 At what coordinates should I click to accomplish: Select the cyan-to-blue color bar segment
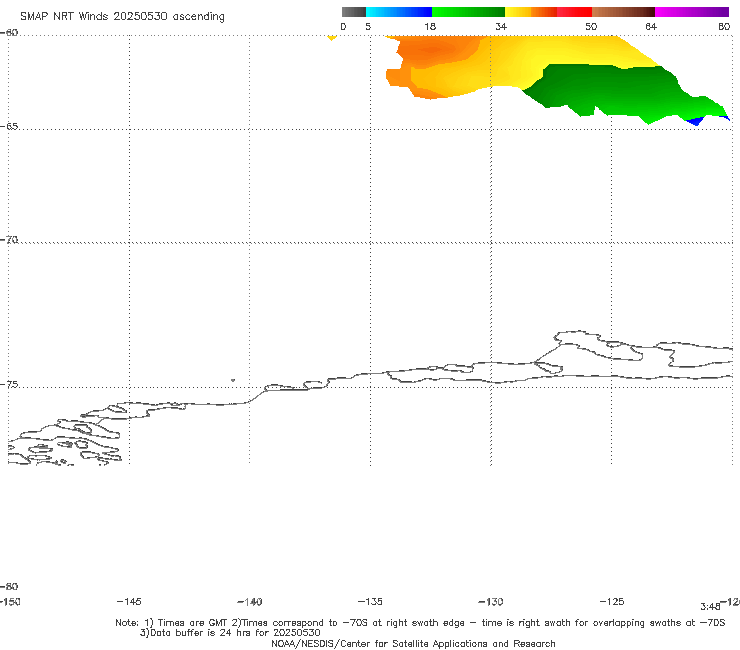[x=399, y=12]
